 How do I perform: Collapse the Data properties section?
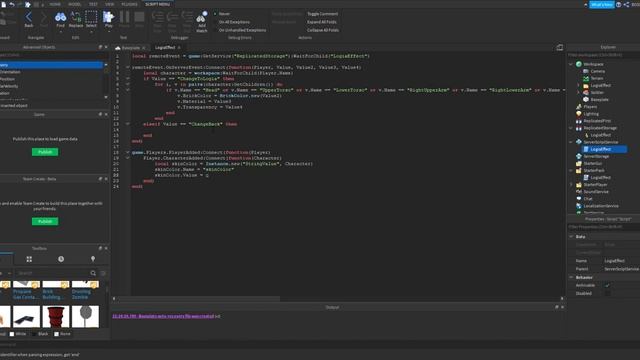tap(571, 236)
